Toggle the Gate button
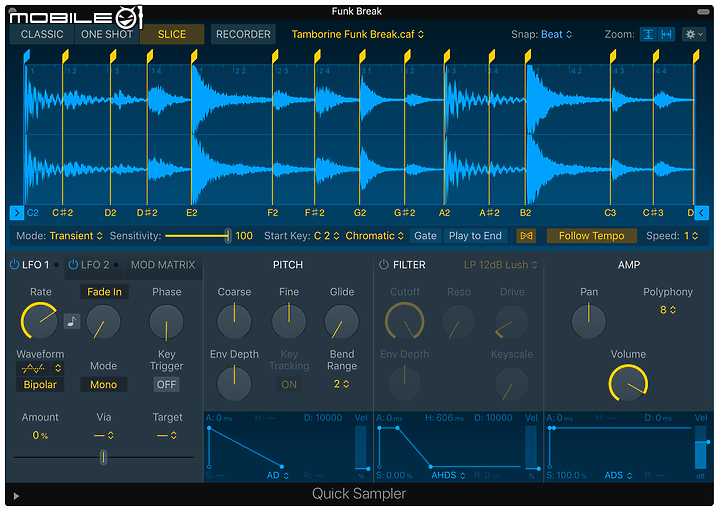 (425, 236)
